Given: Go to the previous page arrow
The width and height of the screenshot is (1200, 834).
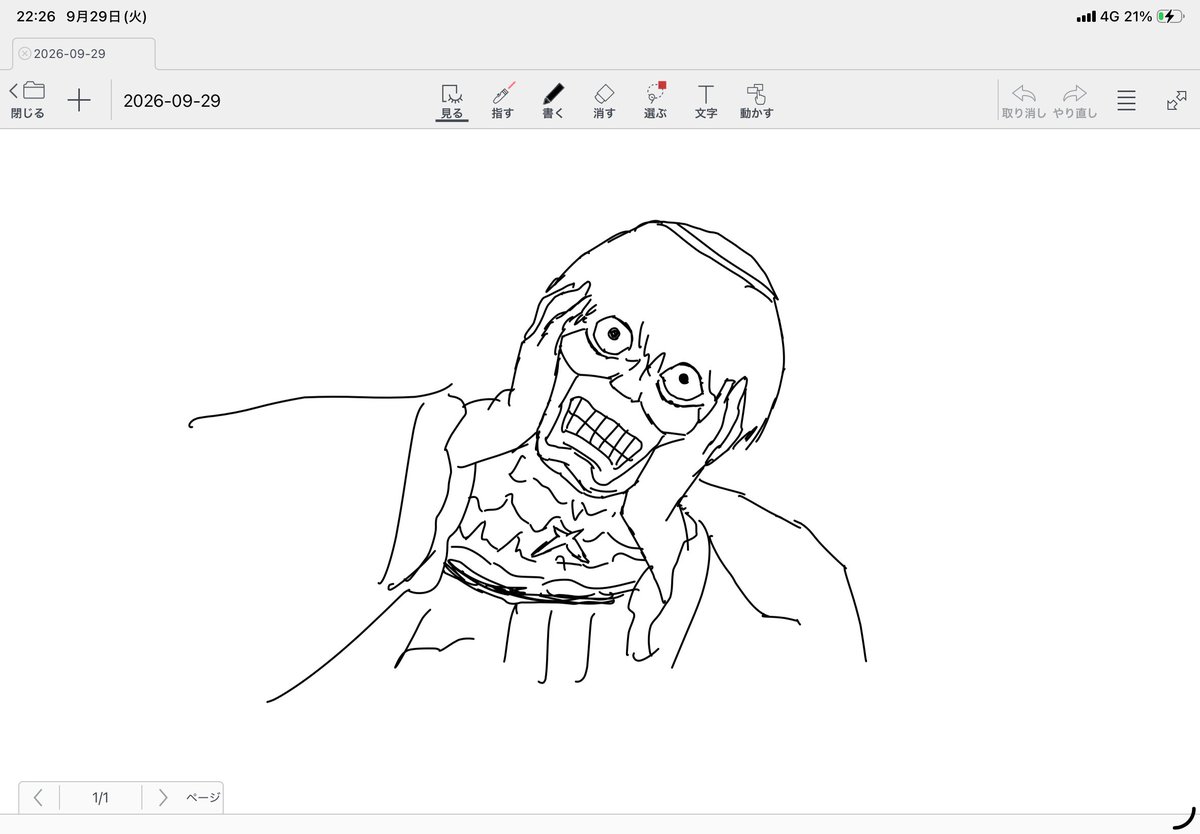Looking at the screenshot, I should [x=38, y=798].
